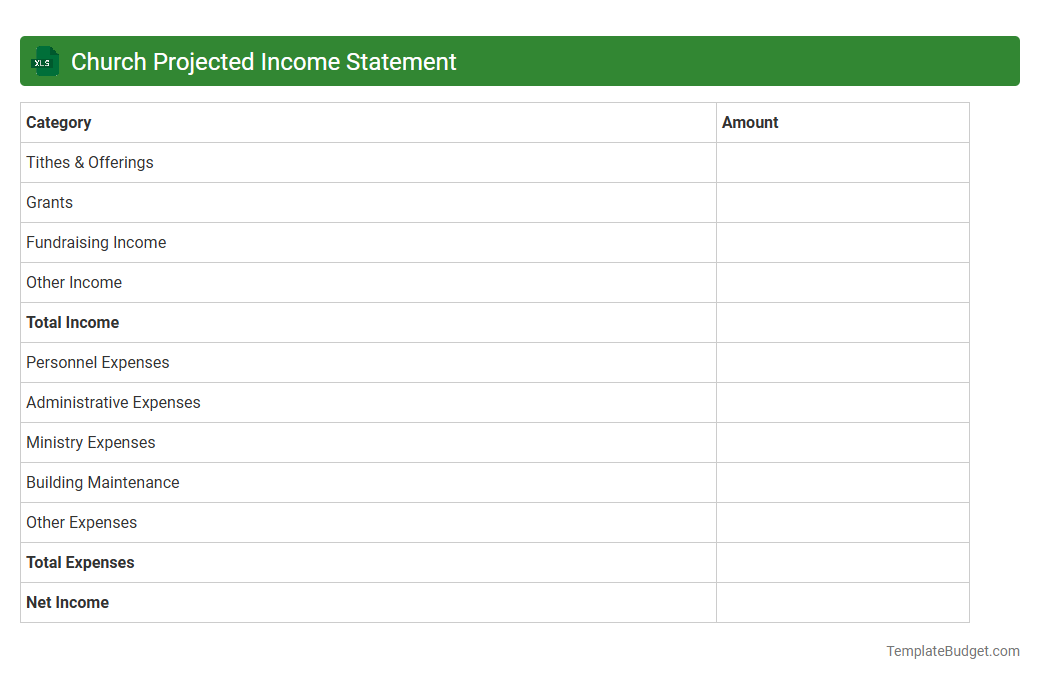Click the Net Income row label

[67, 602]
